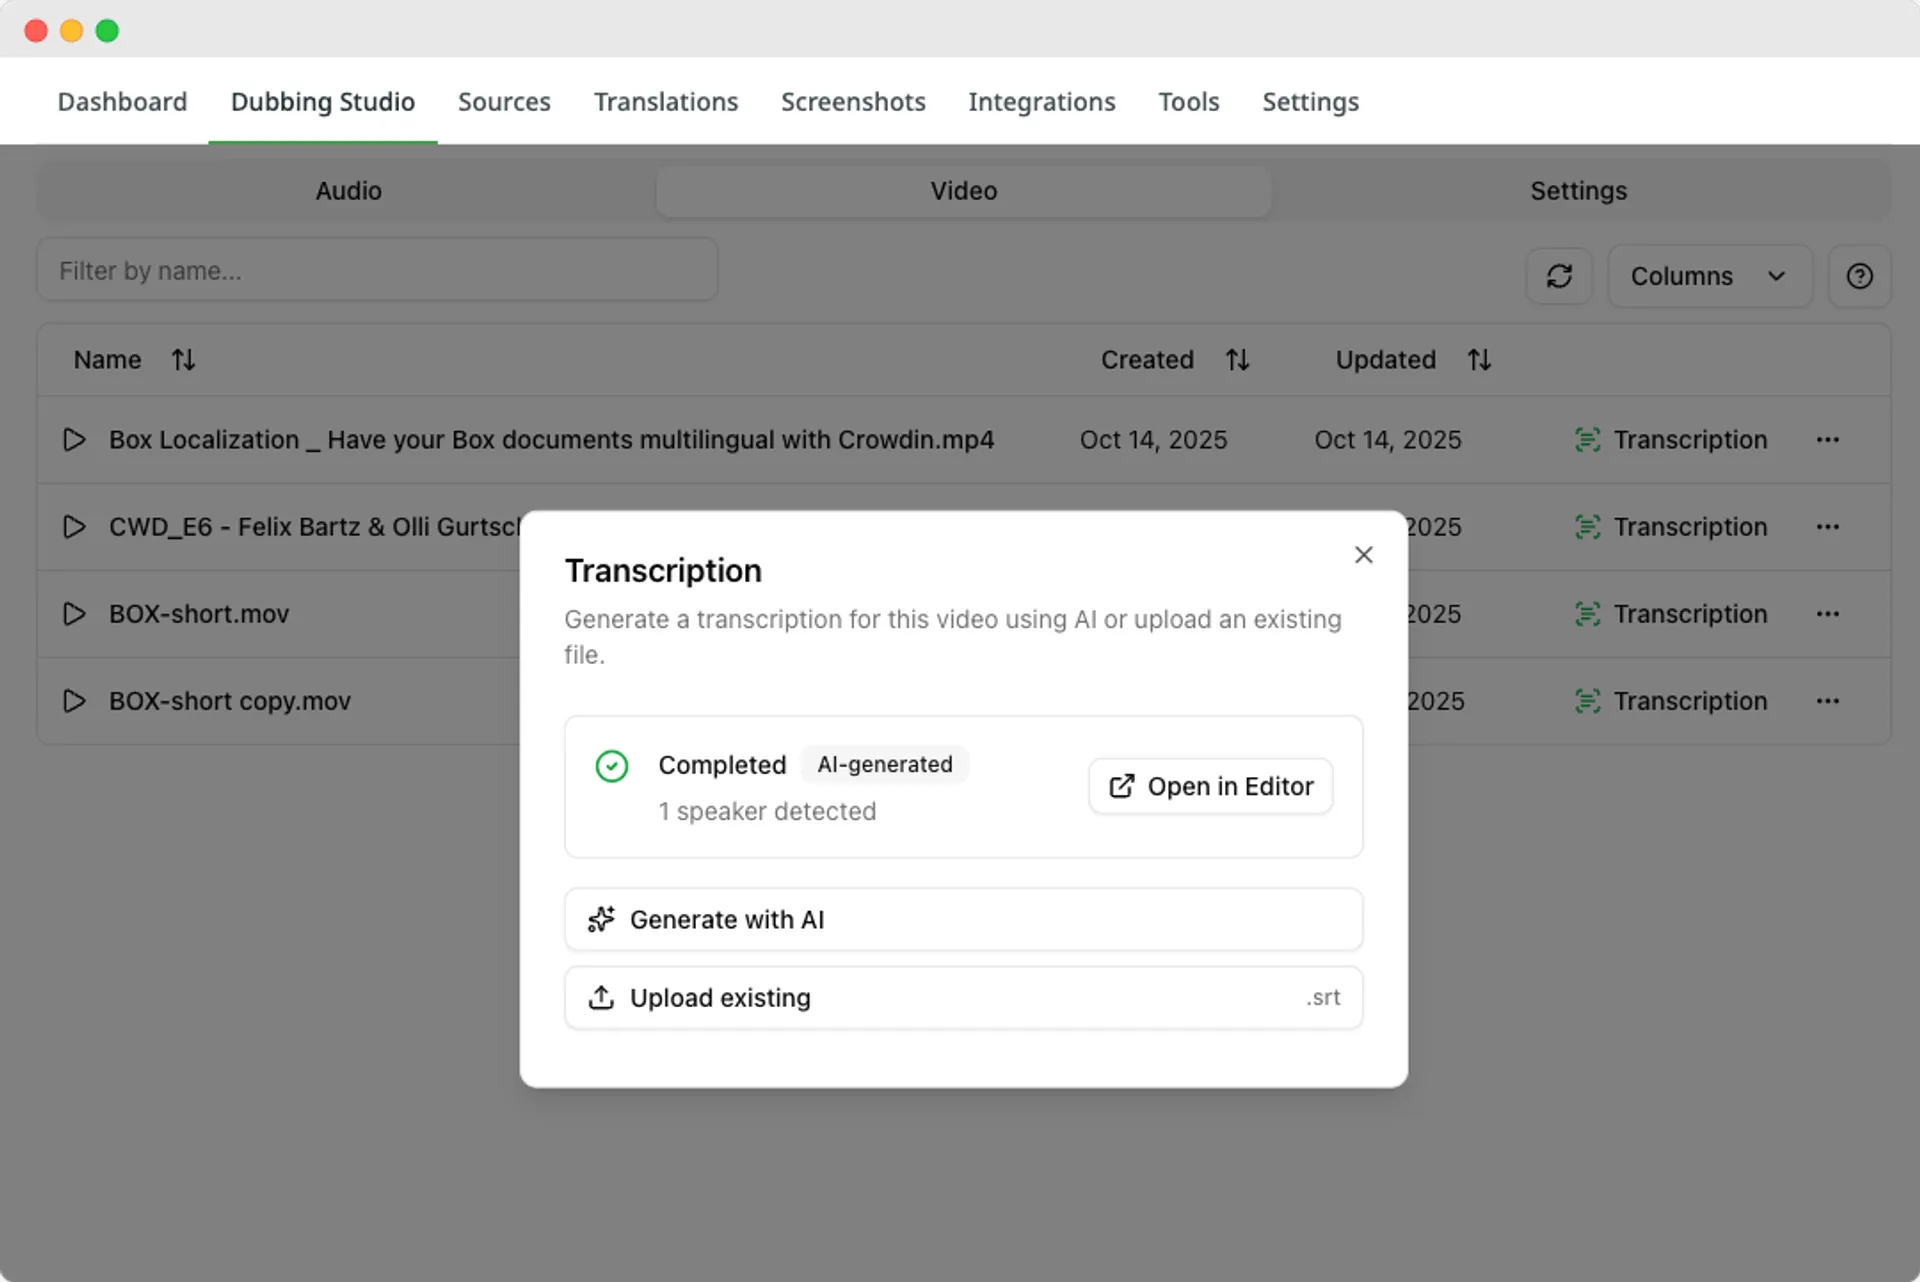Viewport: 1920px width, 1282px height.
Task: Sort the list by Name
Action: tap(183, 360)
